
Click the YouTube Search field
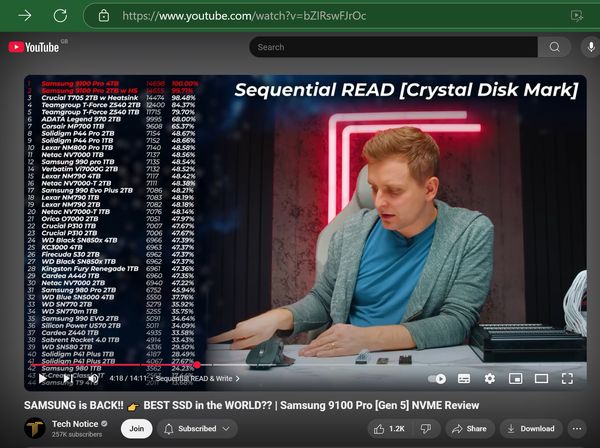pyautogui.click(x=393, y=47)
